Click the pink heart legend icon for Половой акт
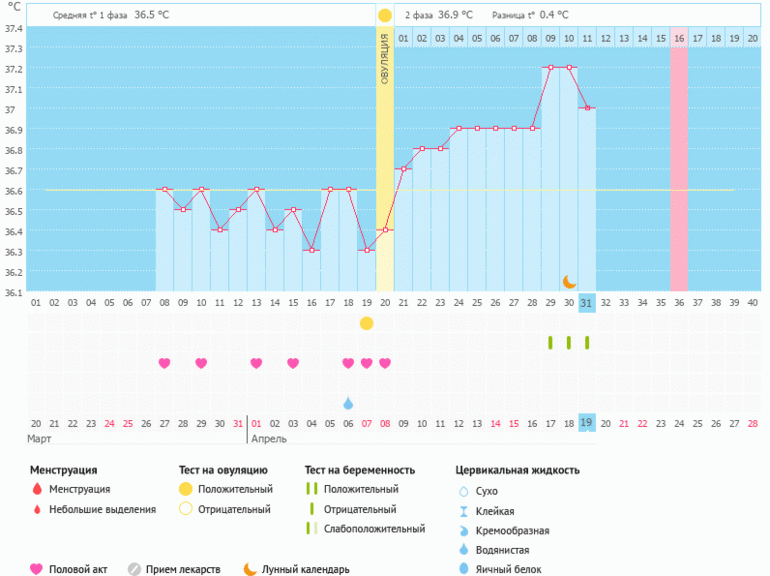This screenshot has height=576, width=770. click(x=37, y=569)
